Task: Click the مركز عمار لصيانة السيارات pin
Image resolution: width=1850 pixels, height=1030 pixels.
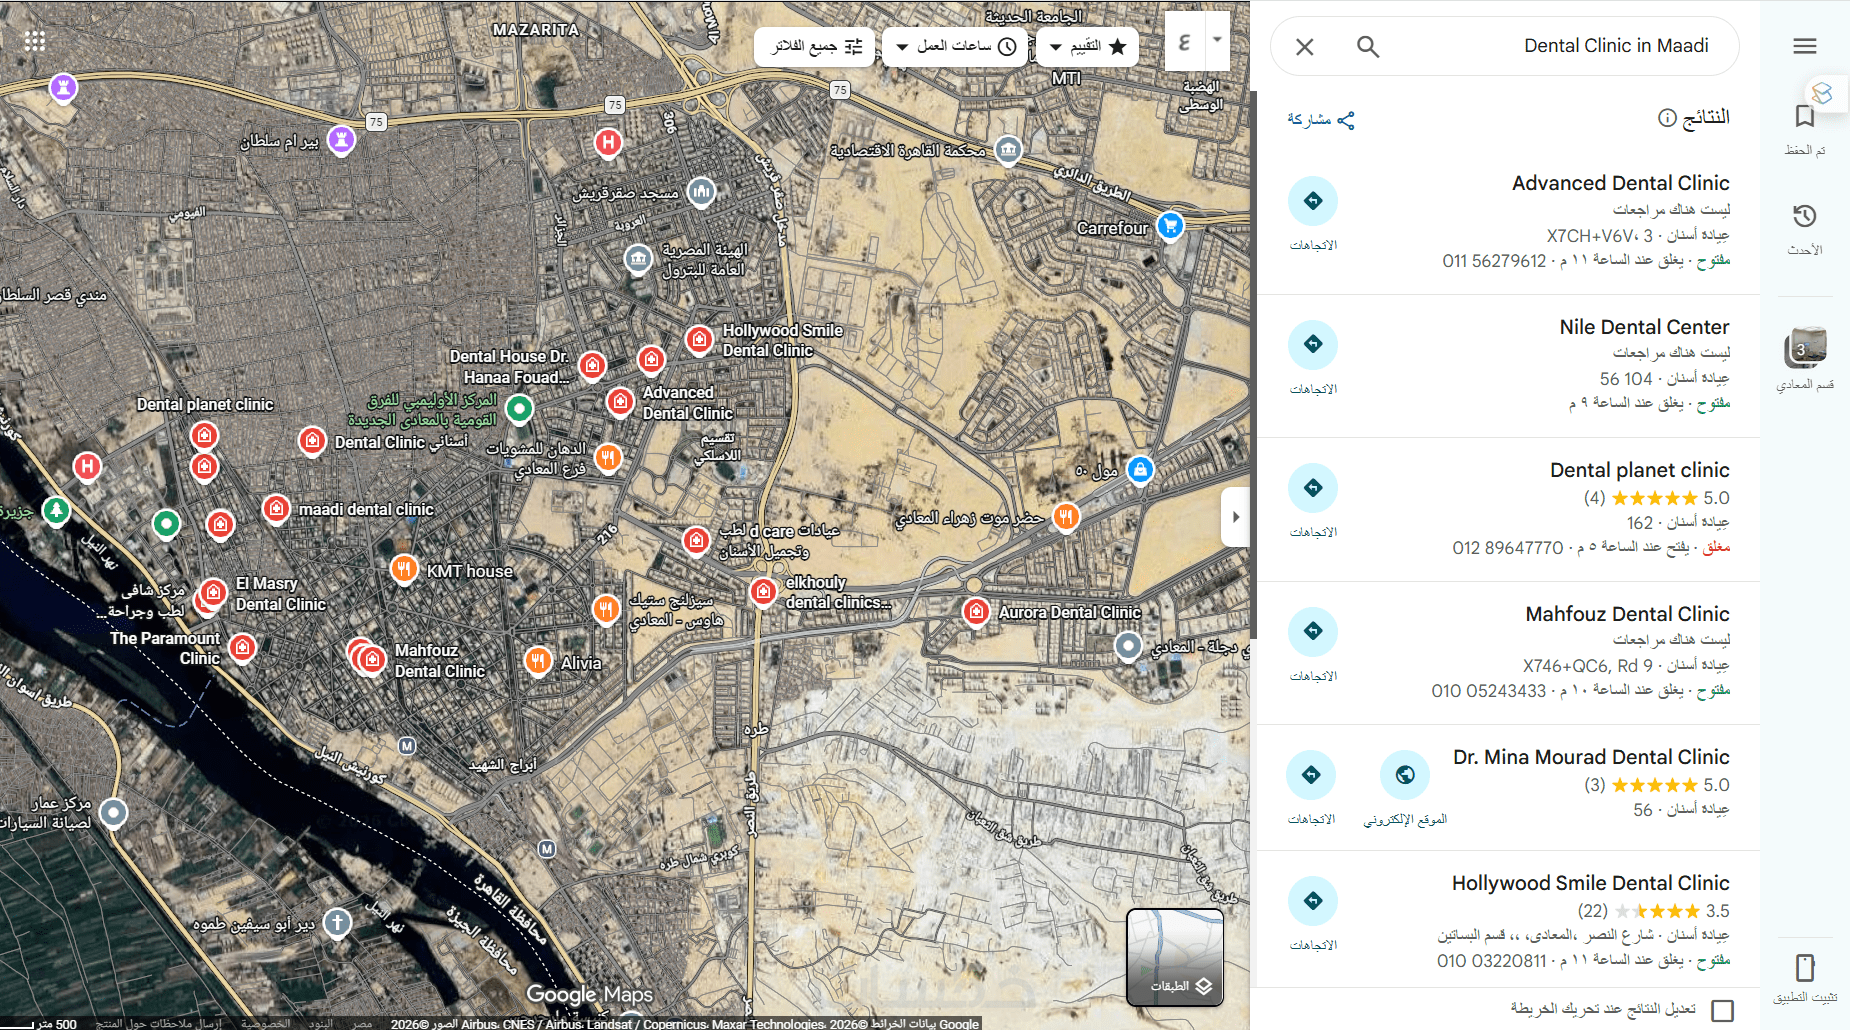Action: click(114, 812)
